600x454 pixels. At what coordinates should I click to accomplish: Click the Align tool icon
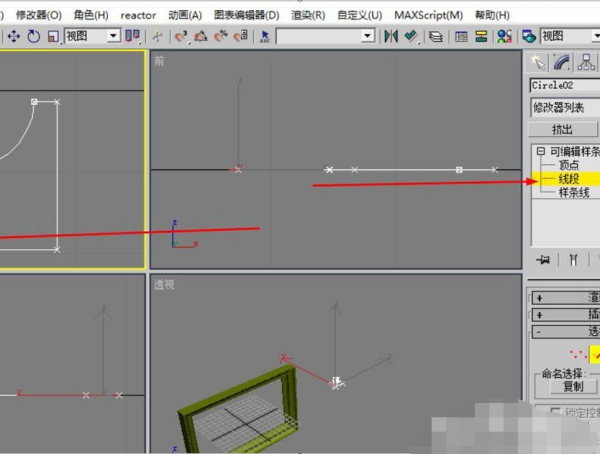[x=411, y=36]
